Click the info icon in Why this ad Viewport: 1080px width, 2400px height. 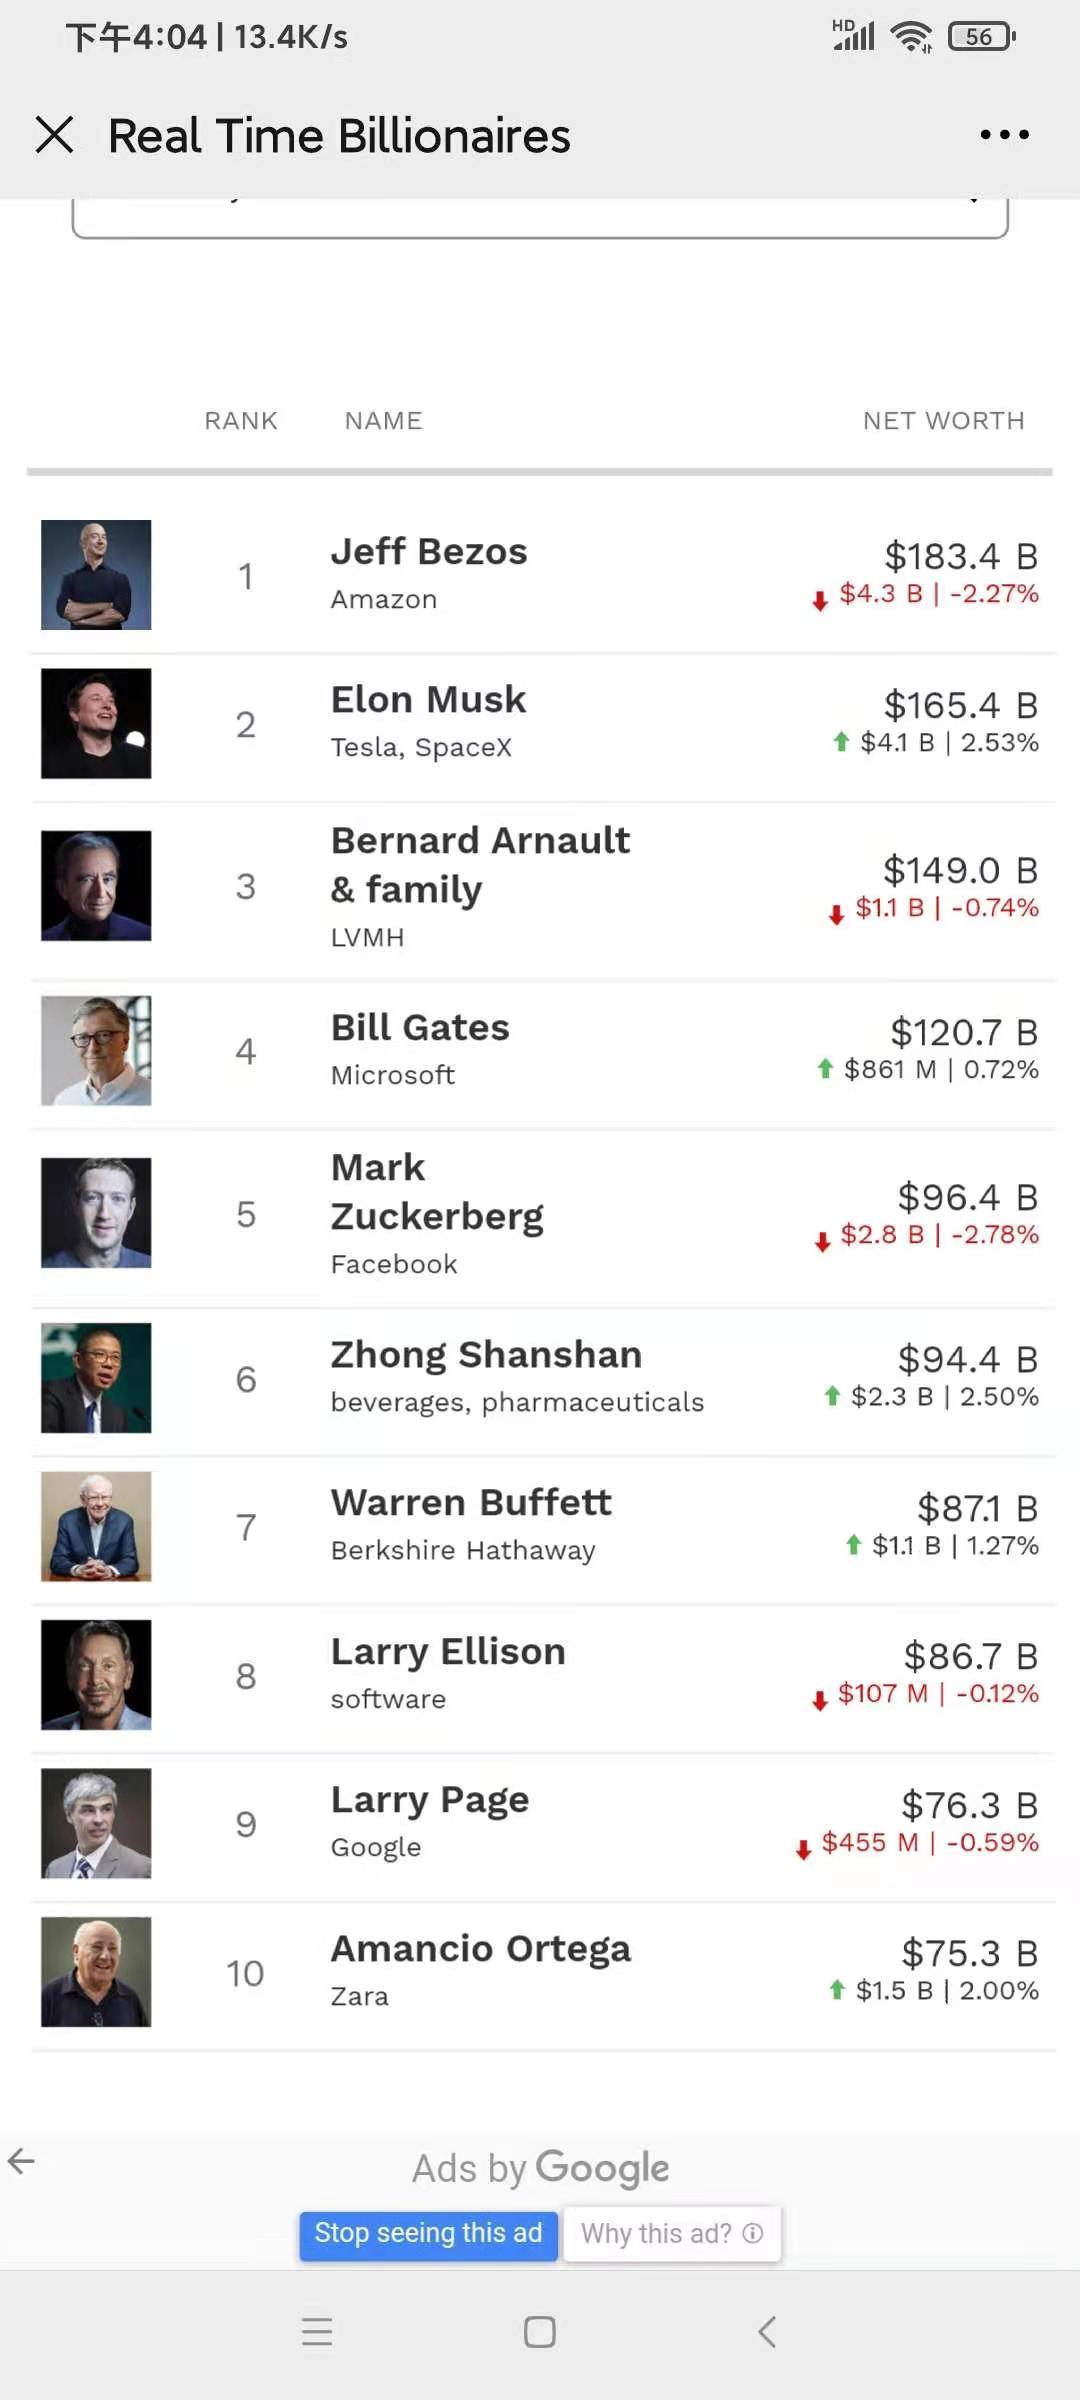[753, 2233]
